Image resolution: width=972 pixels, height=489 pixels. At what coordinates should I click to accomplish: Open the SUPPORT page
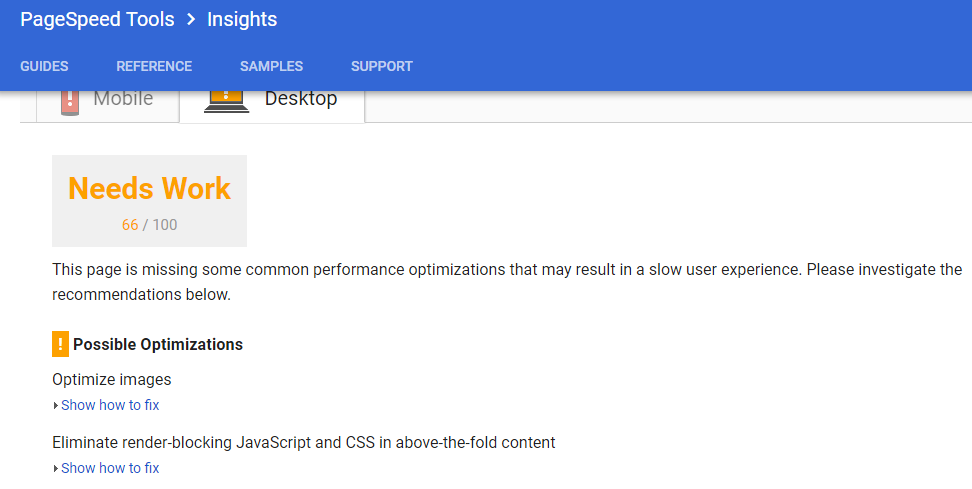click(x=382, y=66)
